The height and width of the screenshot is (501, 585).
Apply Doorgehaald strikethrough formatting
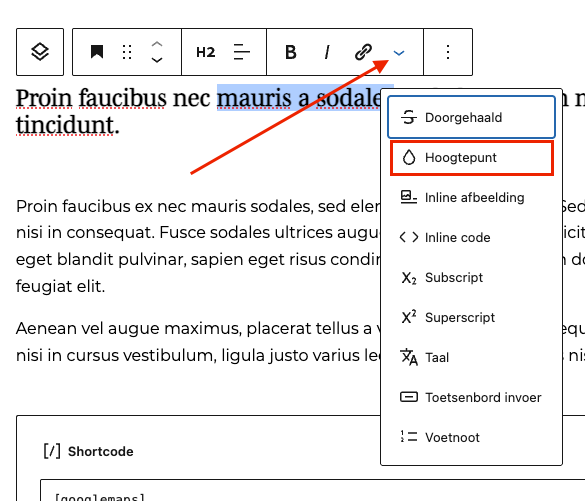(472, 118)
